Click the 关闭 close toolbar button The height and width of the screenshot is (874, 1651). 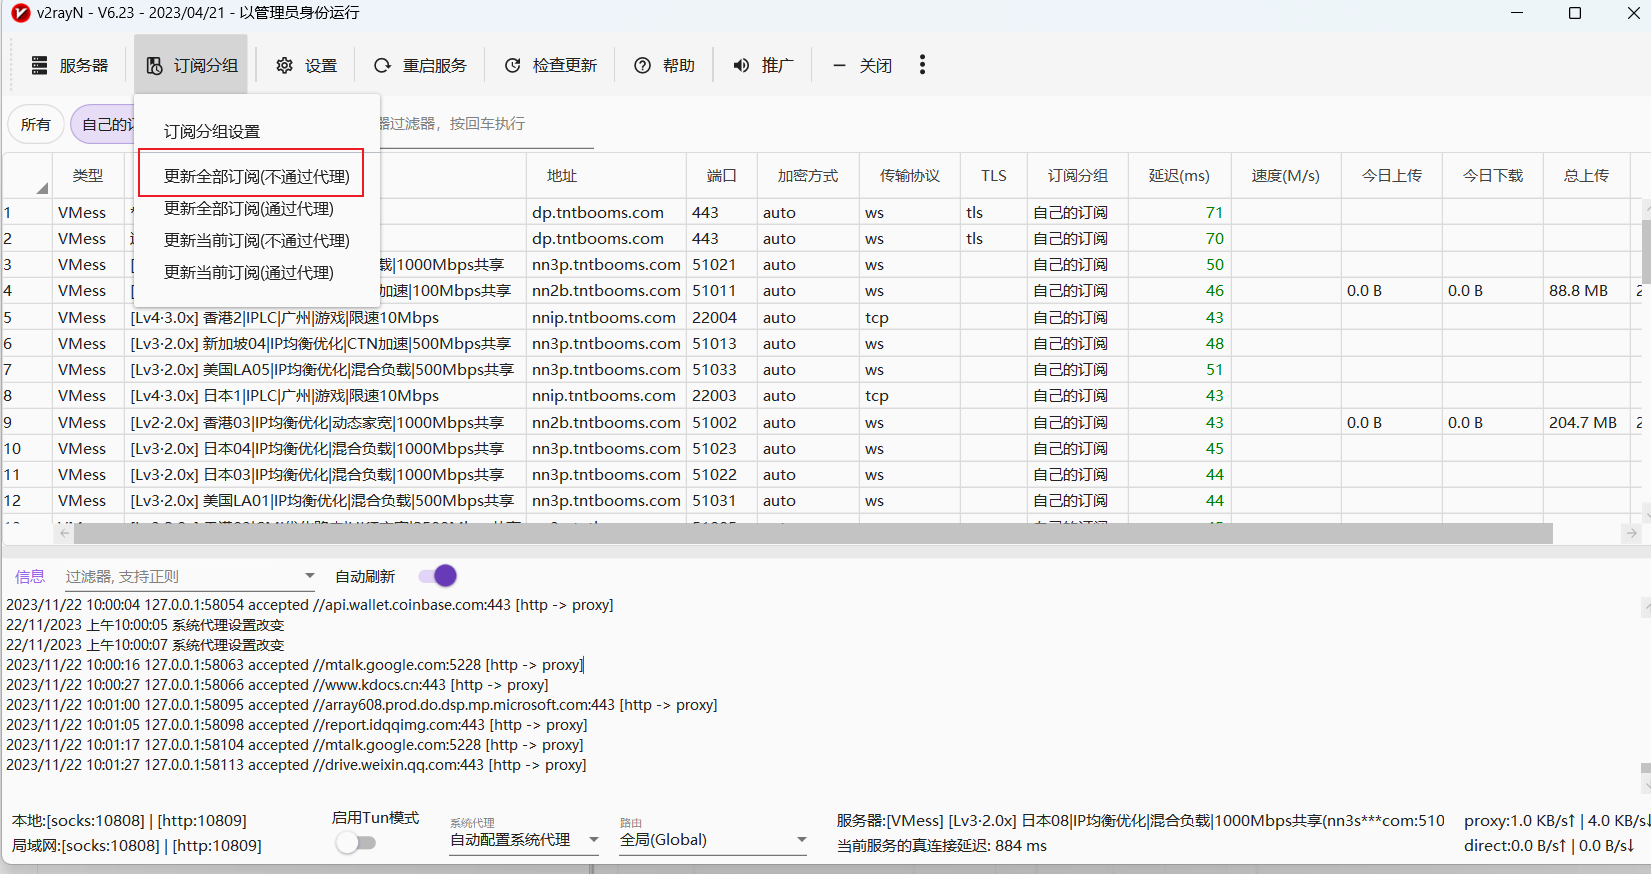(862, 65)
